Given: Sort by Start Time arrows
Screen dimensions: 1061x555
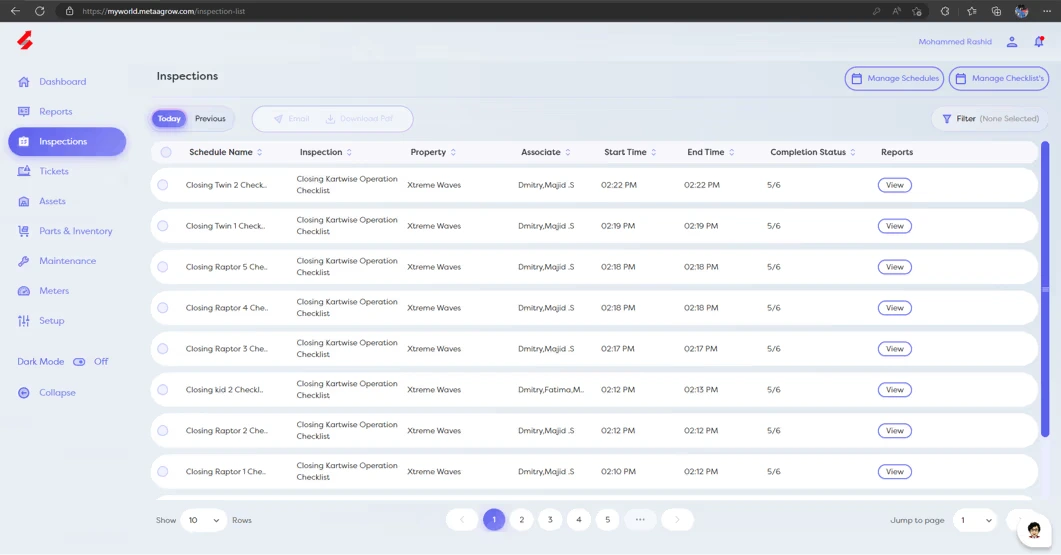Looking at the screenshot, I should pyautogui.click(x=654, y=152).
